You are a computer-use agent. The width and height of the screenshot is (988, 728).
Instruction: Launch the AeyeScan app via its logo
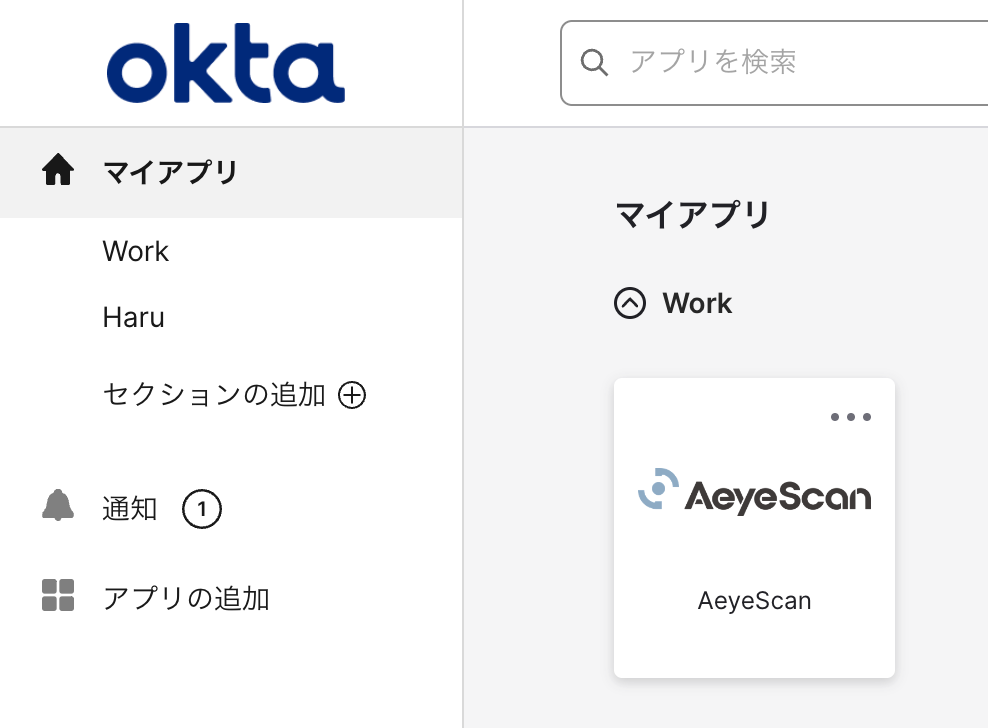pyautogui.click(x=754, y=491)
